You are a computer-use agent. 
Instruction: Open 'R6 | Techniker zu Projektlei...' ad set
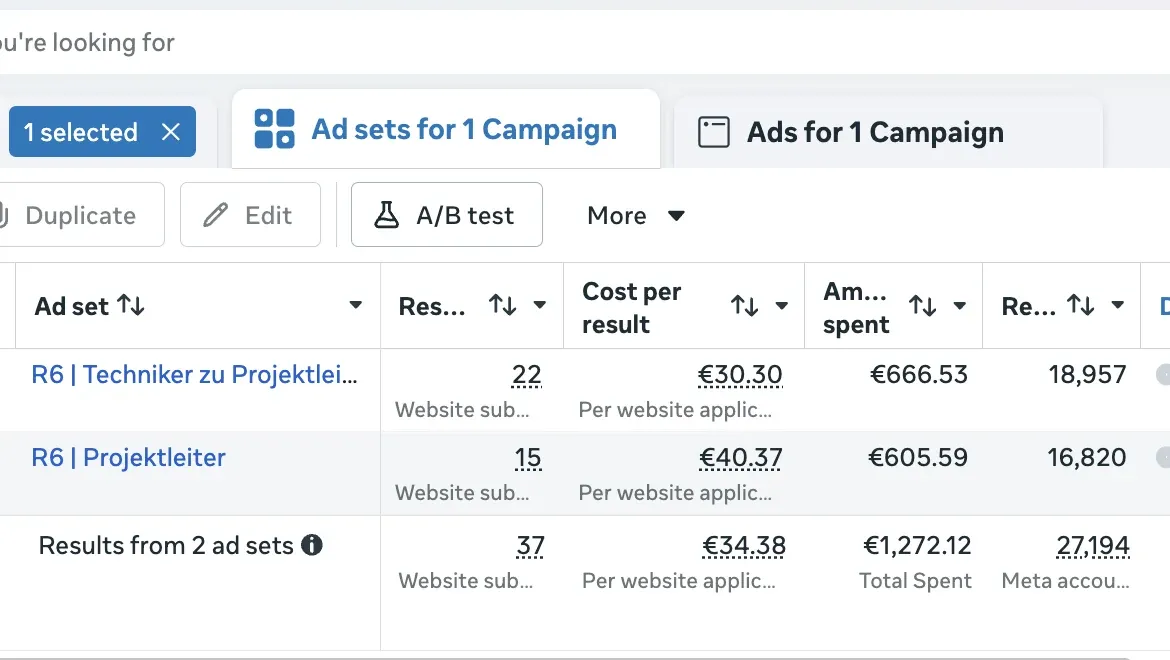pyautogui.click(x=194, y=374)
